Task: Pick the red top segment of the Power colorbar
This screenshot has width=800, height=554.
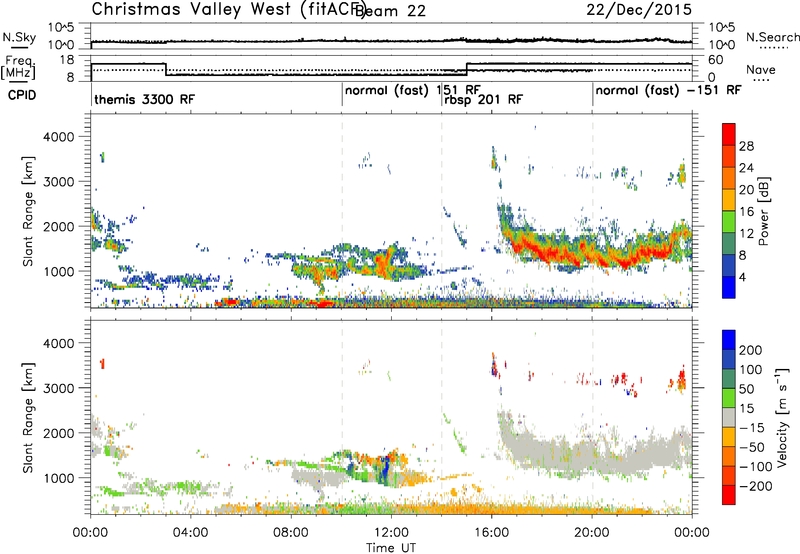Action: click(729, 134)
